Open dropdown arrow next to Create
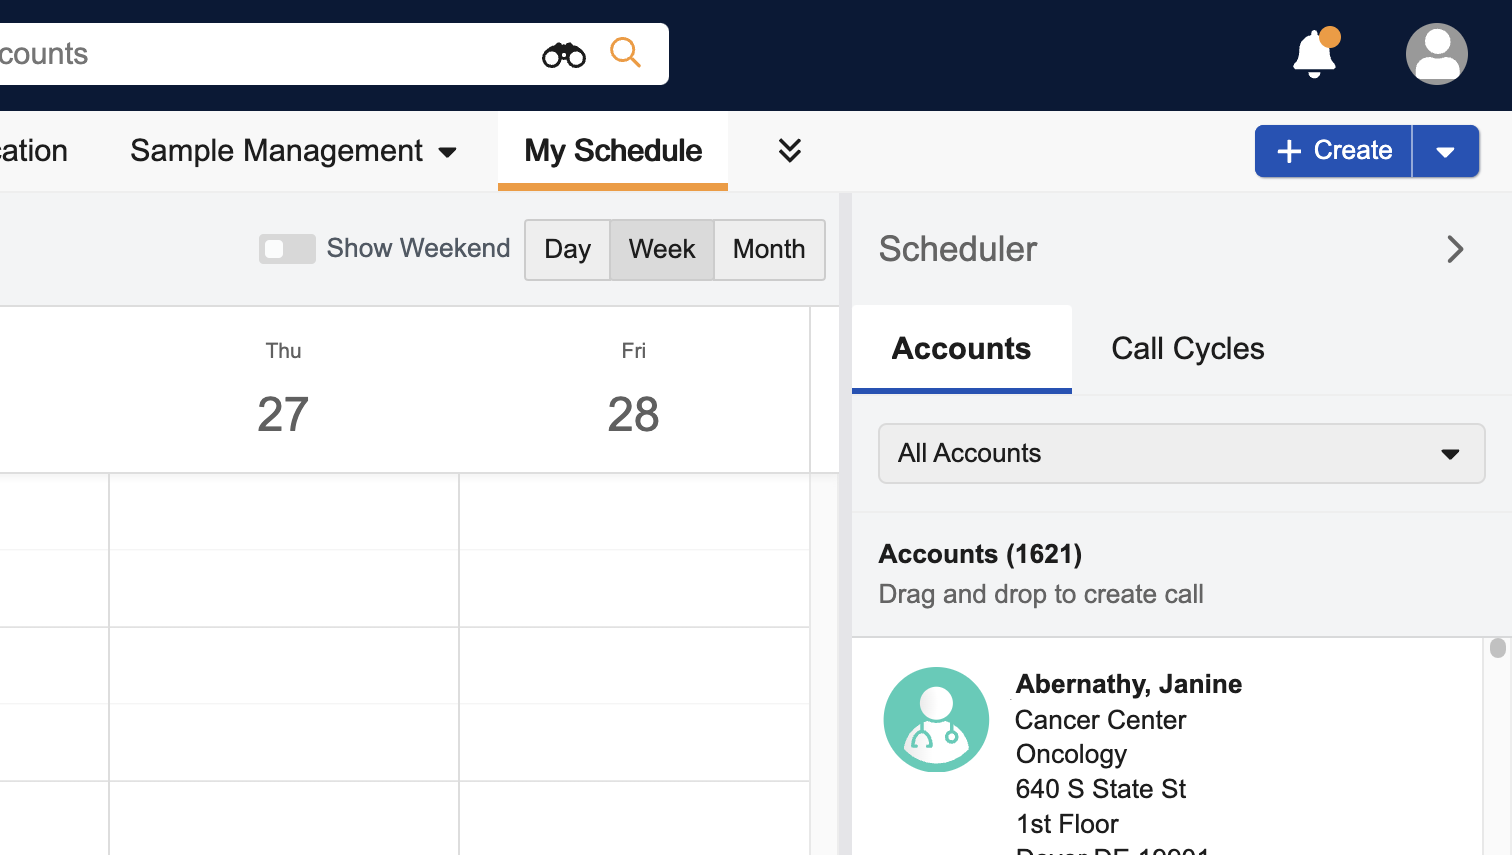 (x=1445, y=152)
